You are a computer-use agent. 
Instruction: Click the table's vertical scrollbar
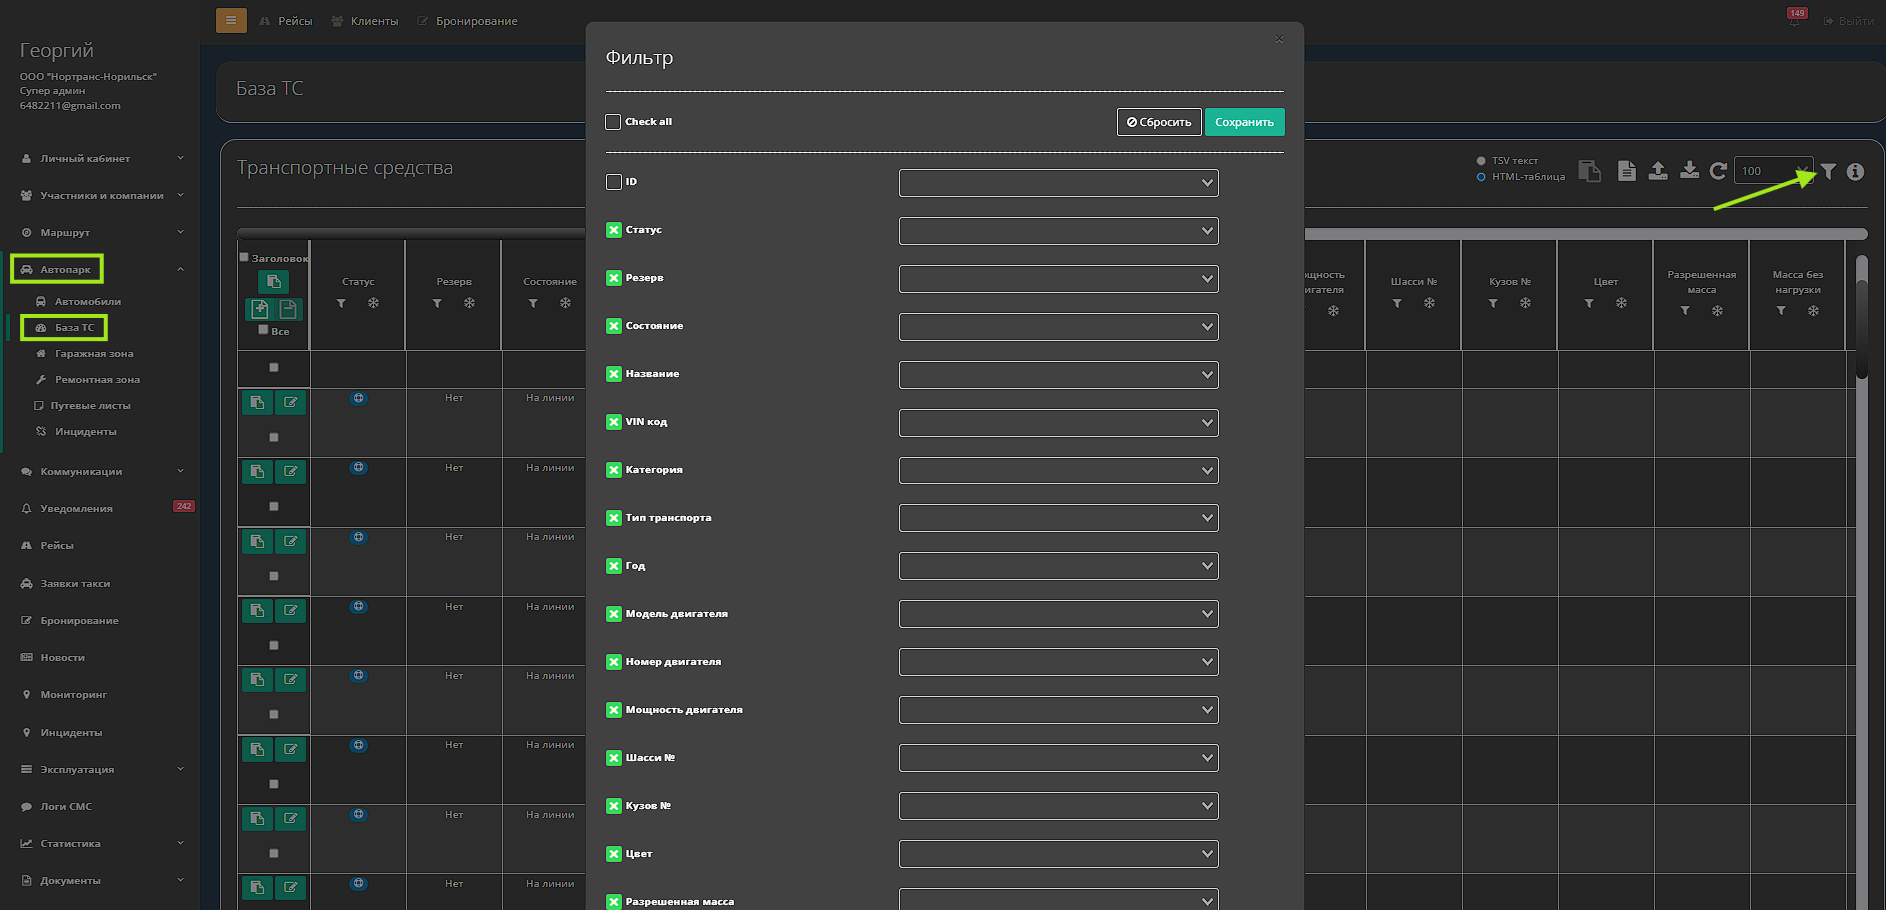pyautogui.click(x=1861, y=320)
